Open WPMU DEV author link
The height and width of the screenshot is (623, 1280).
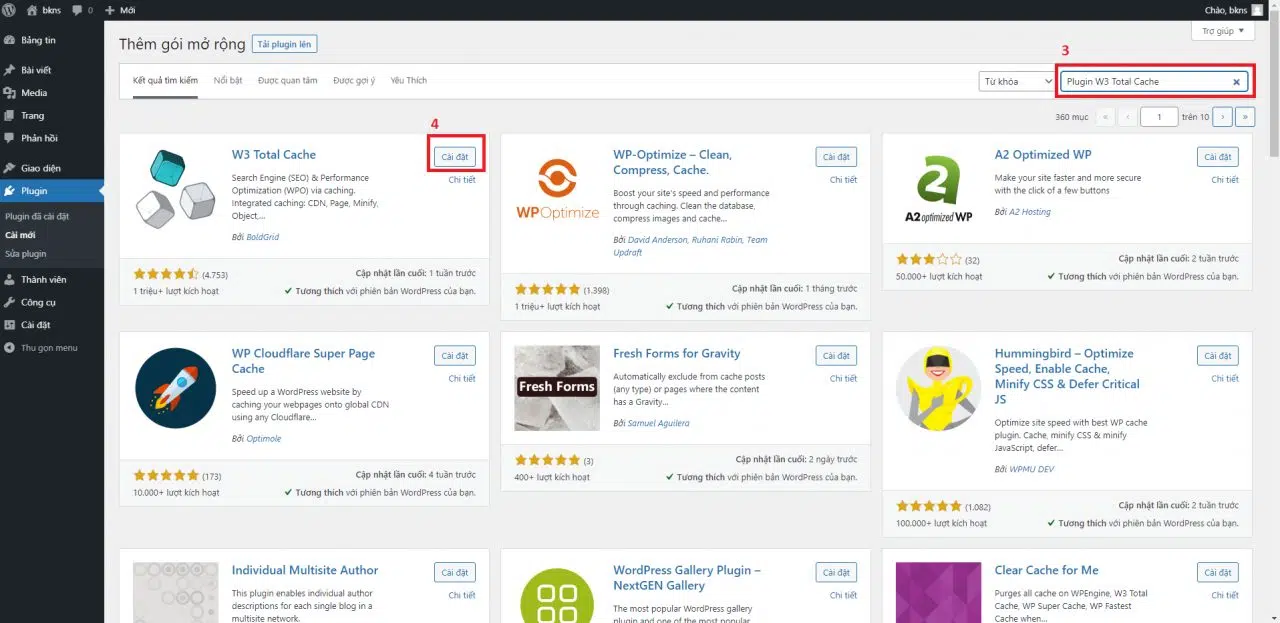(1031, 469)
